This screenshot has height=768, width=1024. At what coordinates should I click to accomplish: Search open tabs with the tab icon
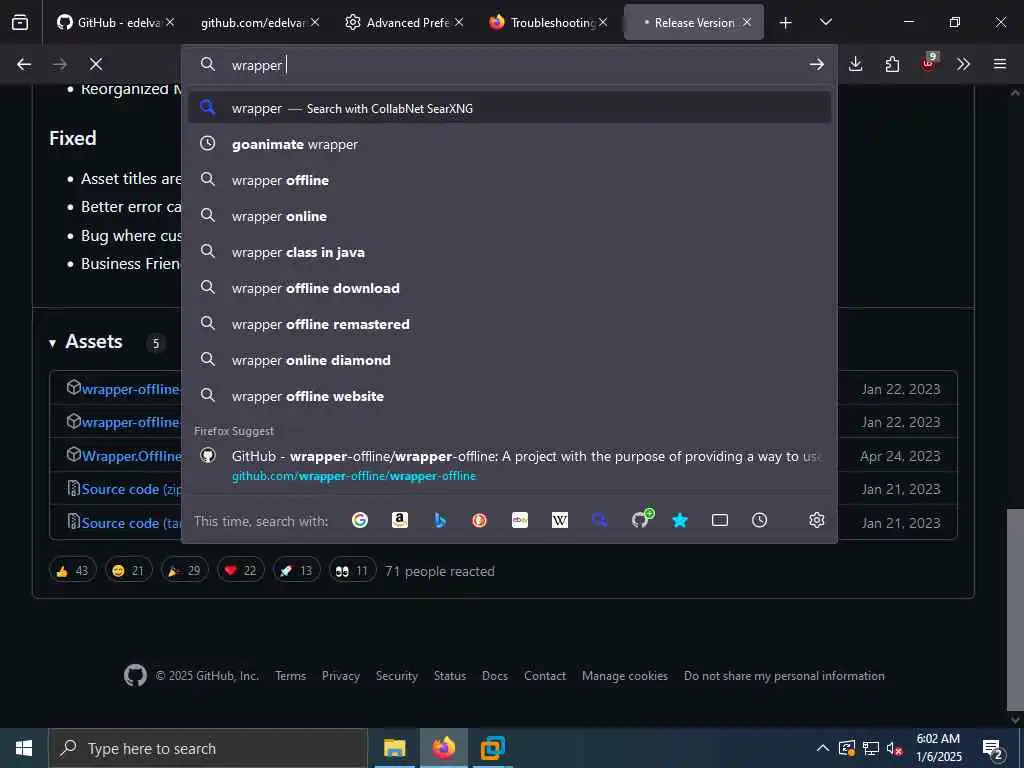720,520
